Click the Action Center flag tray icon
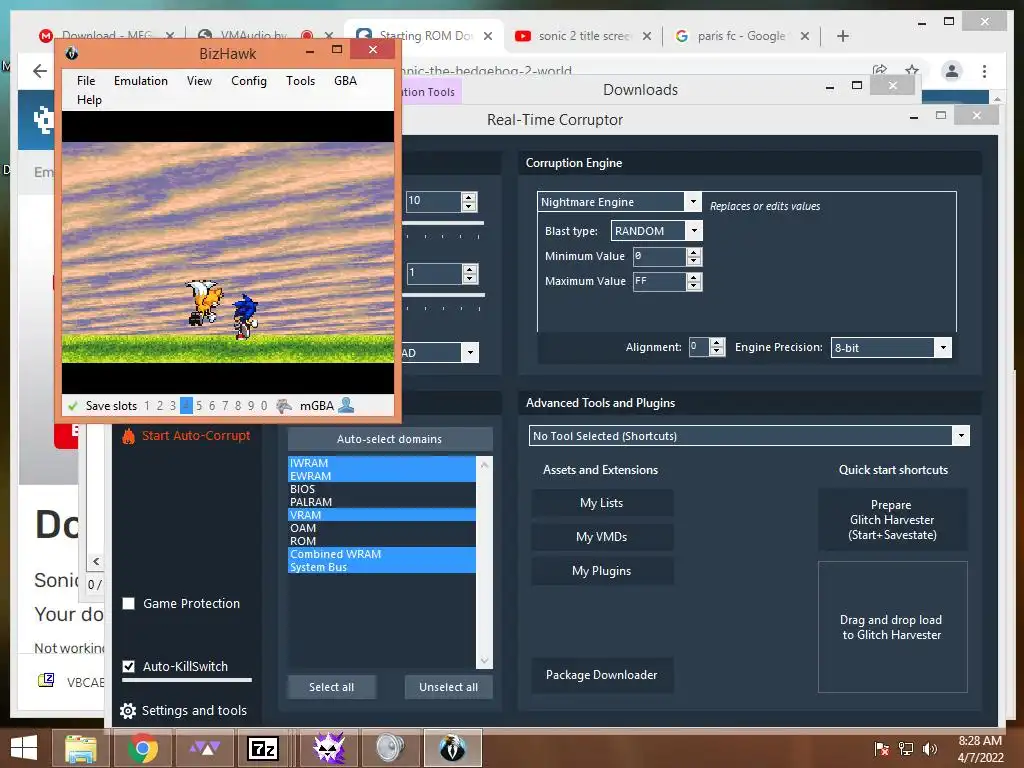This screenshot has width=1024, height=768. [881, 748]
